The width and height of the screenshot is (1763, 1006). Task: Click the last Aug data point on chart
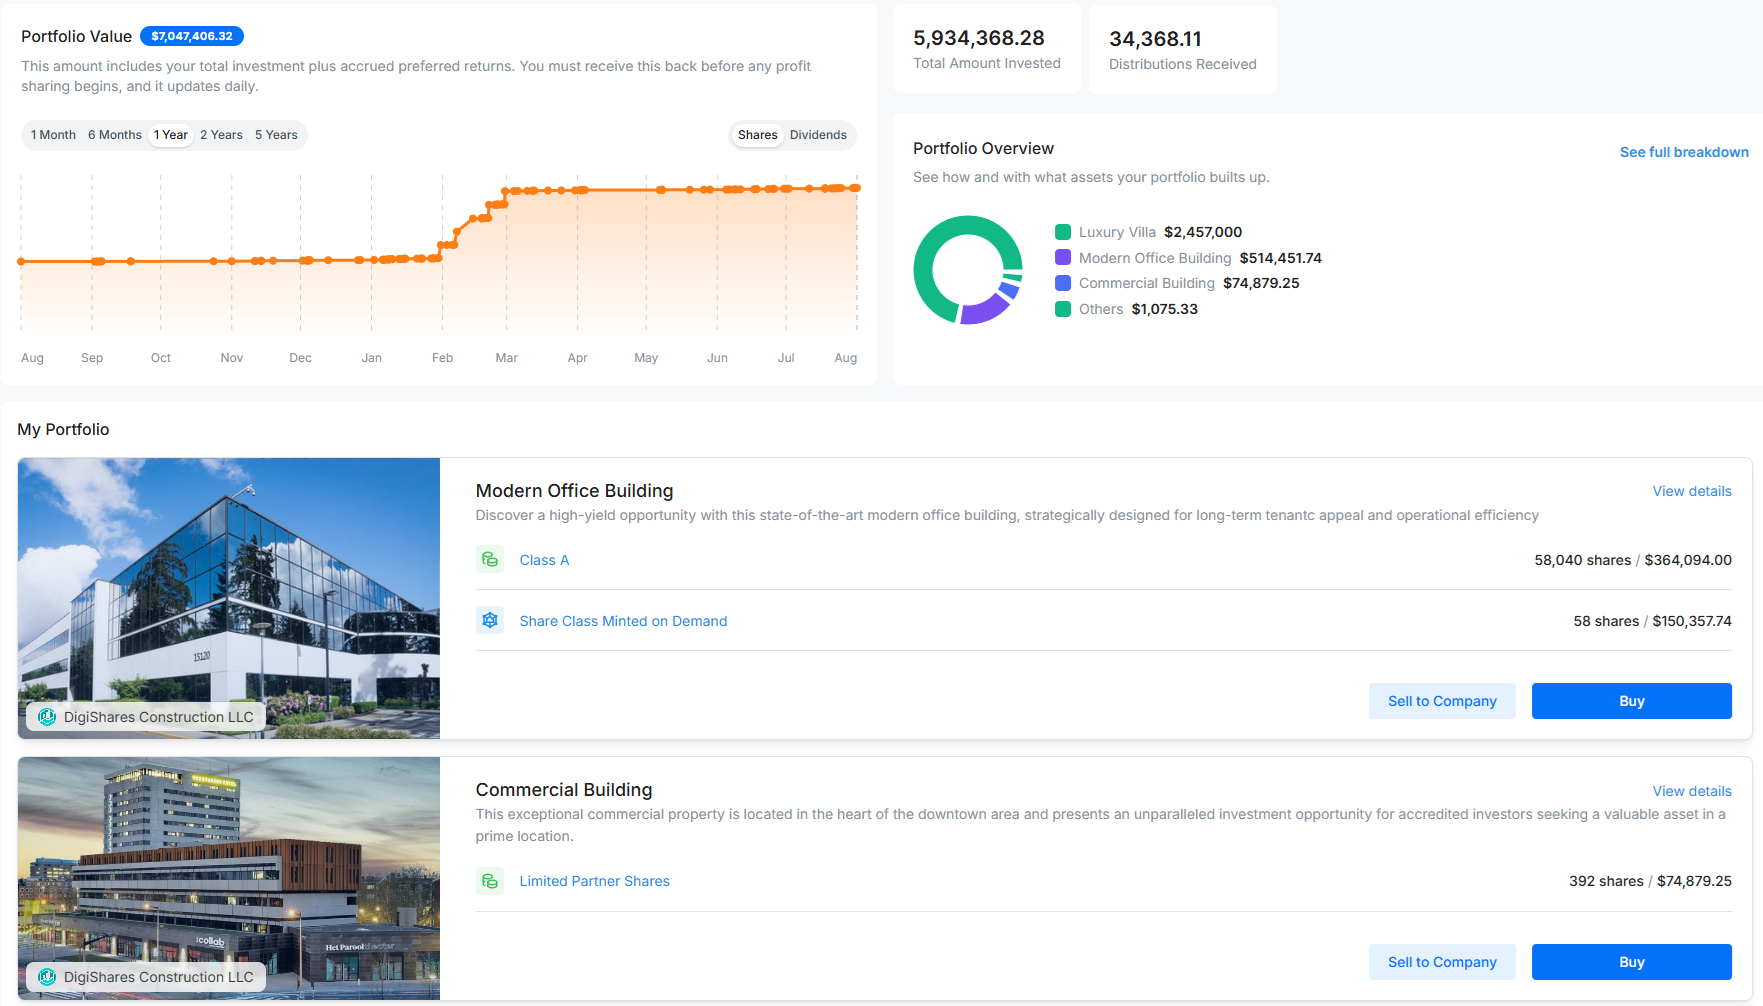click(x=856, y=188)
